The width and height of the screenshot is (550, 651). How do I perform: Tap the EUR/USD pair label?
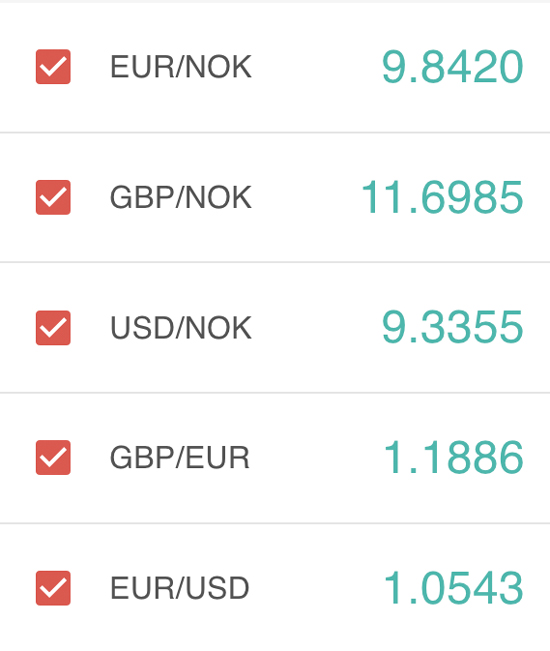tap(180, 588)
